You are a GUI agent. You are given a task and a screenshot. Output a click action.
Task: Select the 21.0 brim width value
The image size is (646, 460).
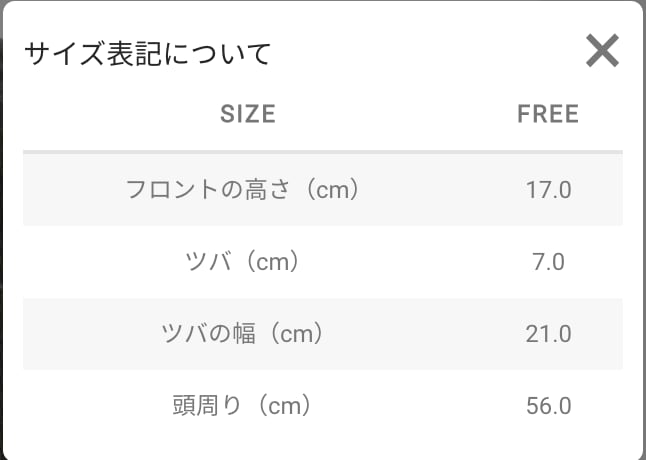[548, 334]
